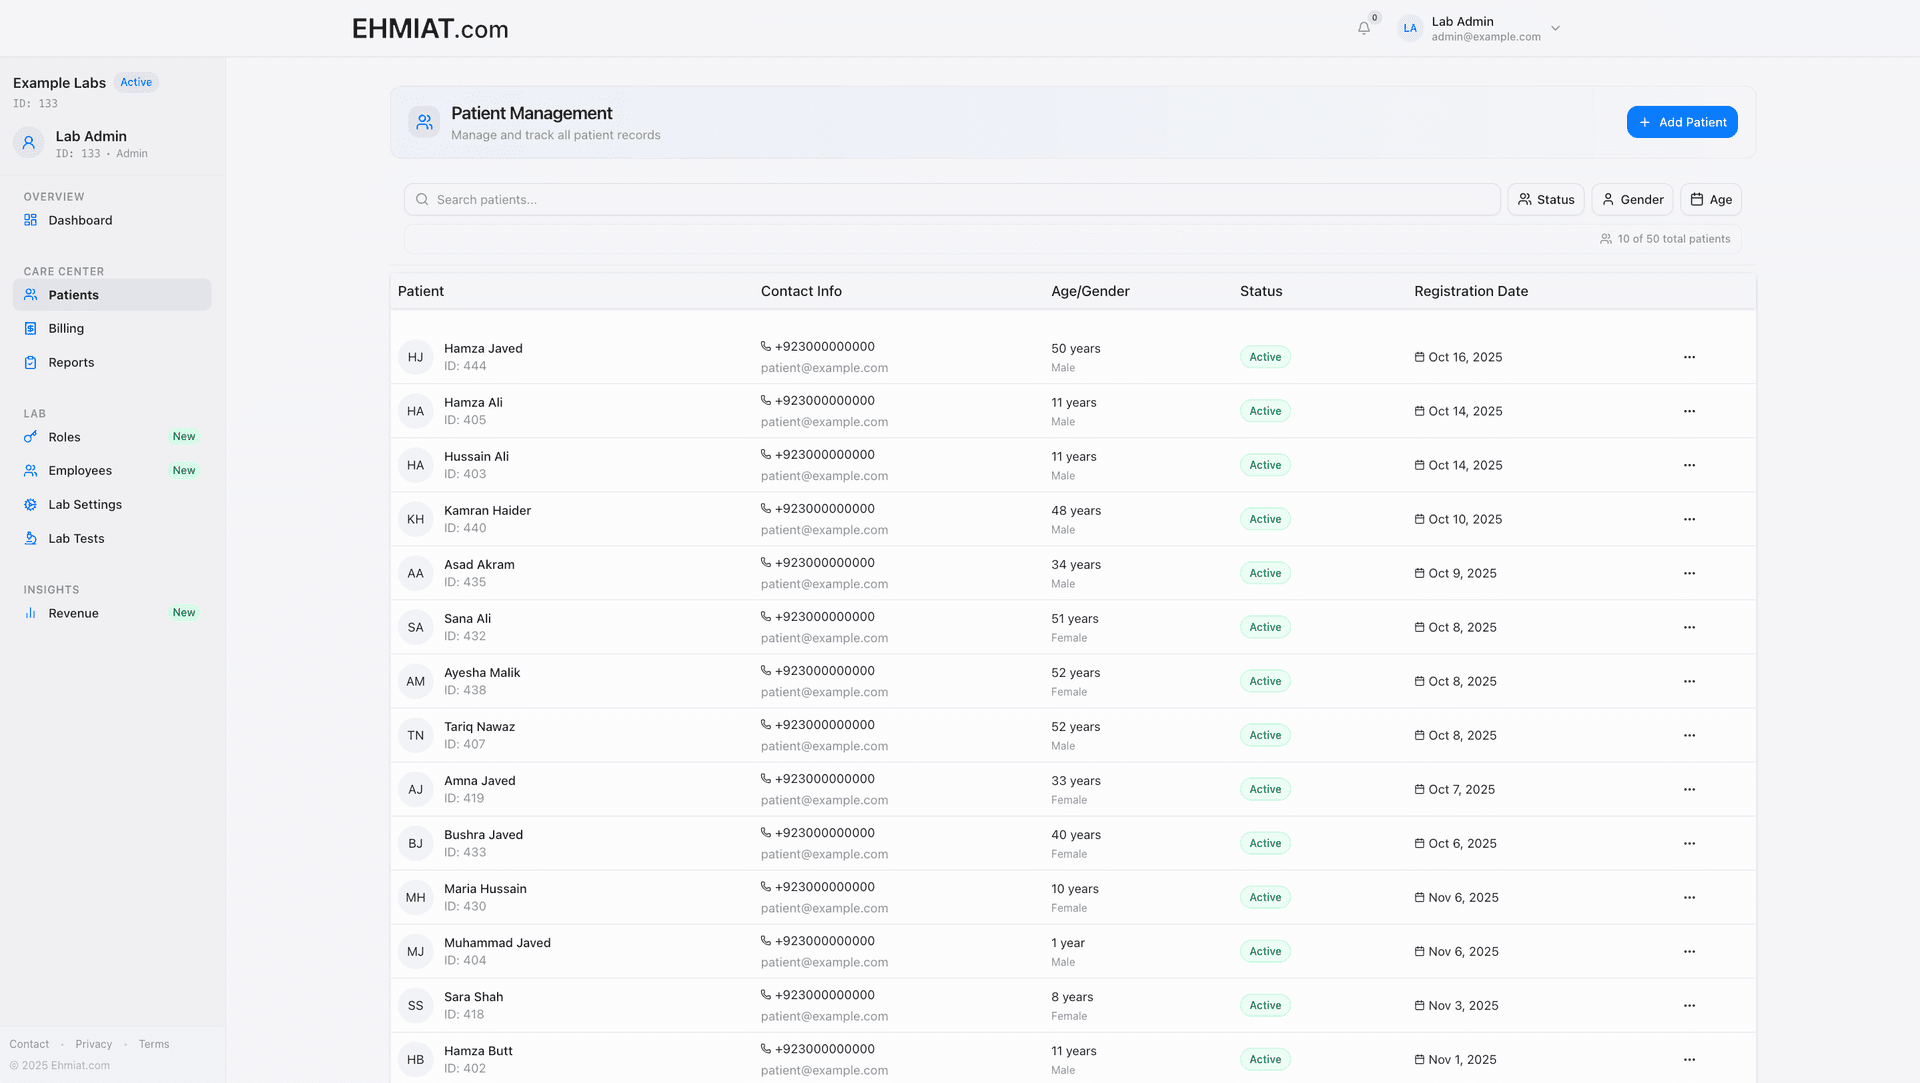Open the Gender filter dropdown
The image size is (1920, 1083).
[x=1632, y=200]
